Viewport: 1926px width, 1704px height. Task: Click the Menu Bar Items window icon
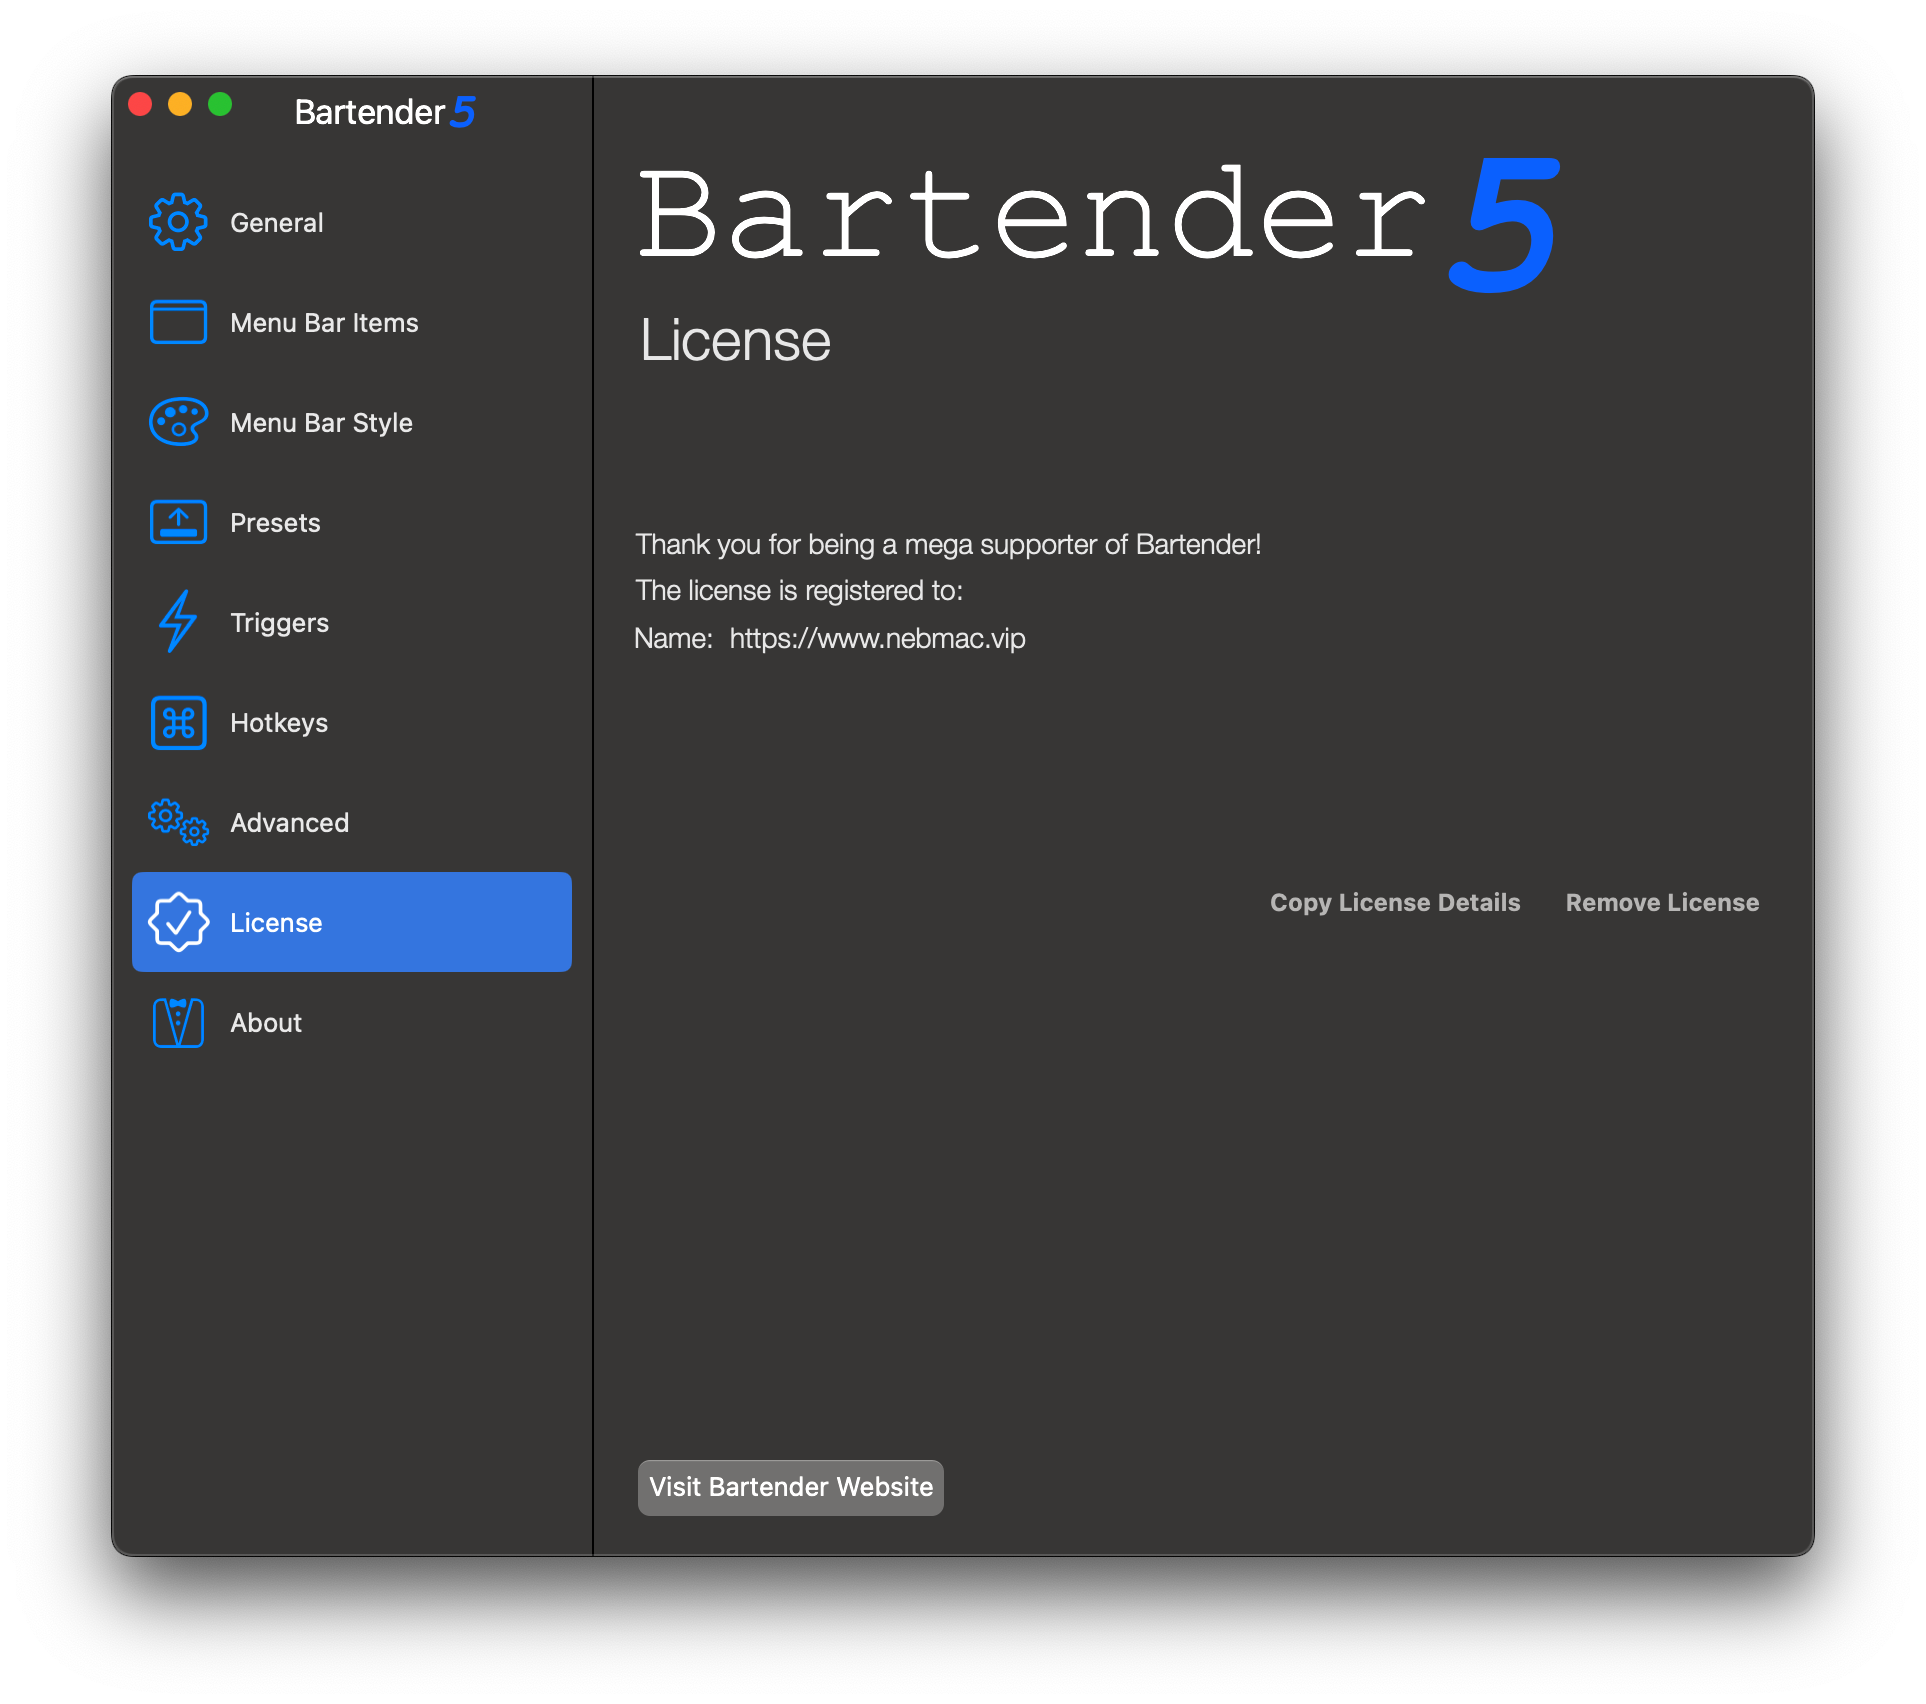(178, 322)
